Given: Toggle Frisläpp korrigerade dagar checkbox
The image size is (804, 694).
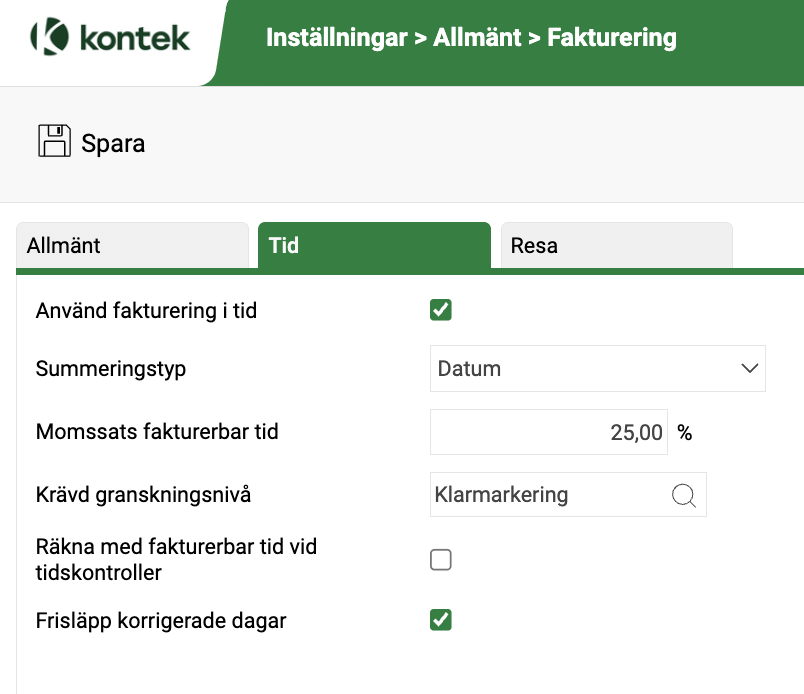Looking at the screenshot, I should tap(441, 620).
